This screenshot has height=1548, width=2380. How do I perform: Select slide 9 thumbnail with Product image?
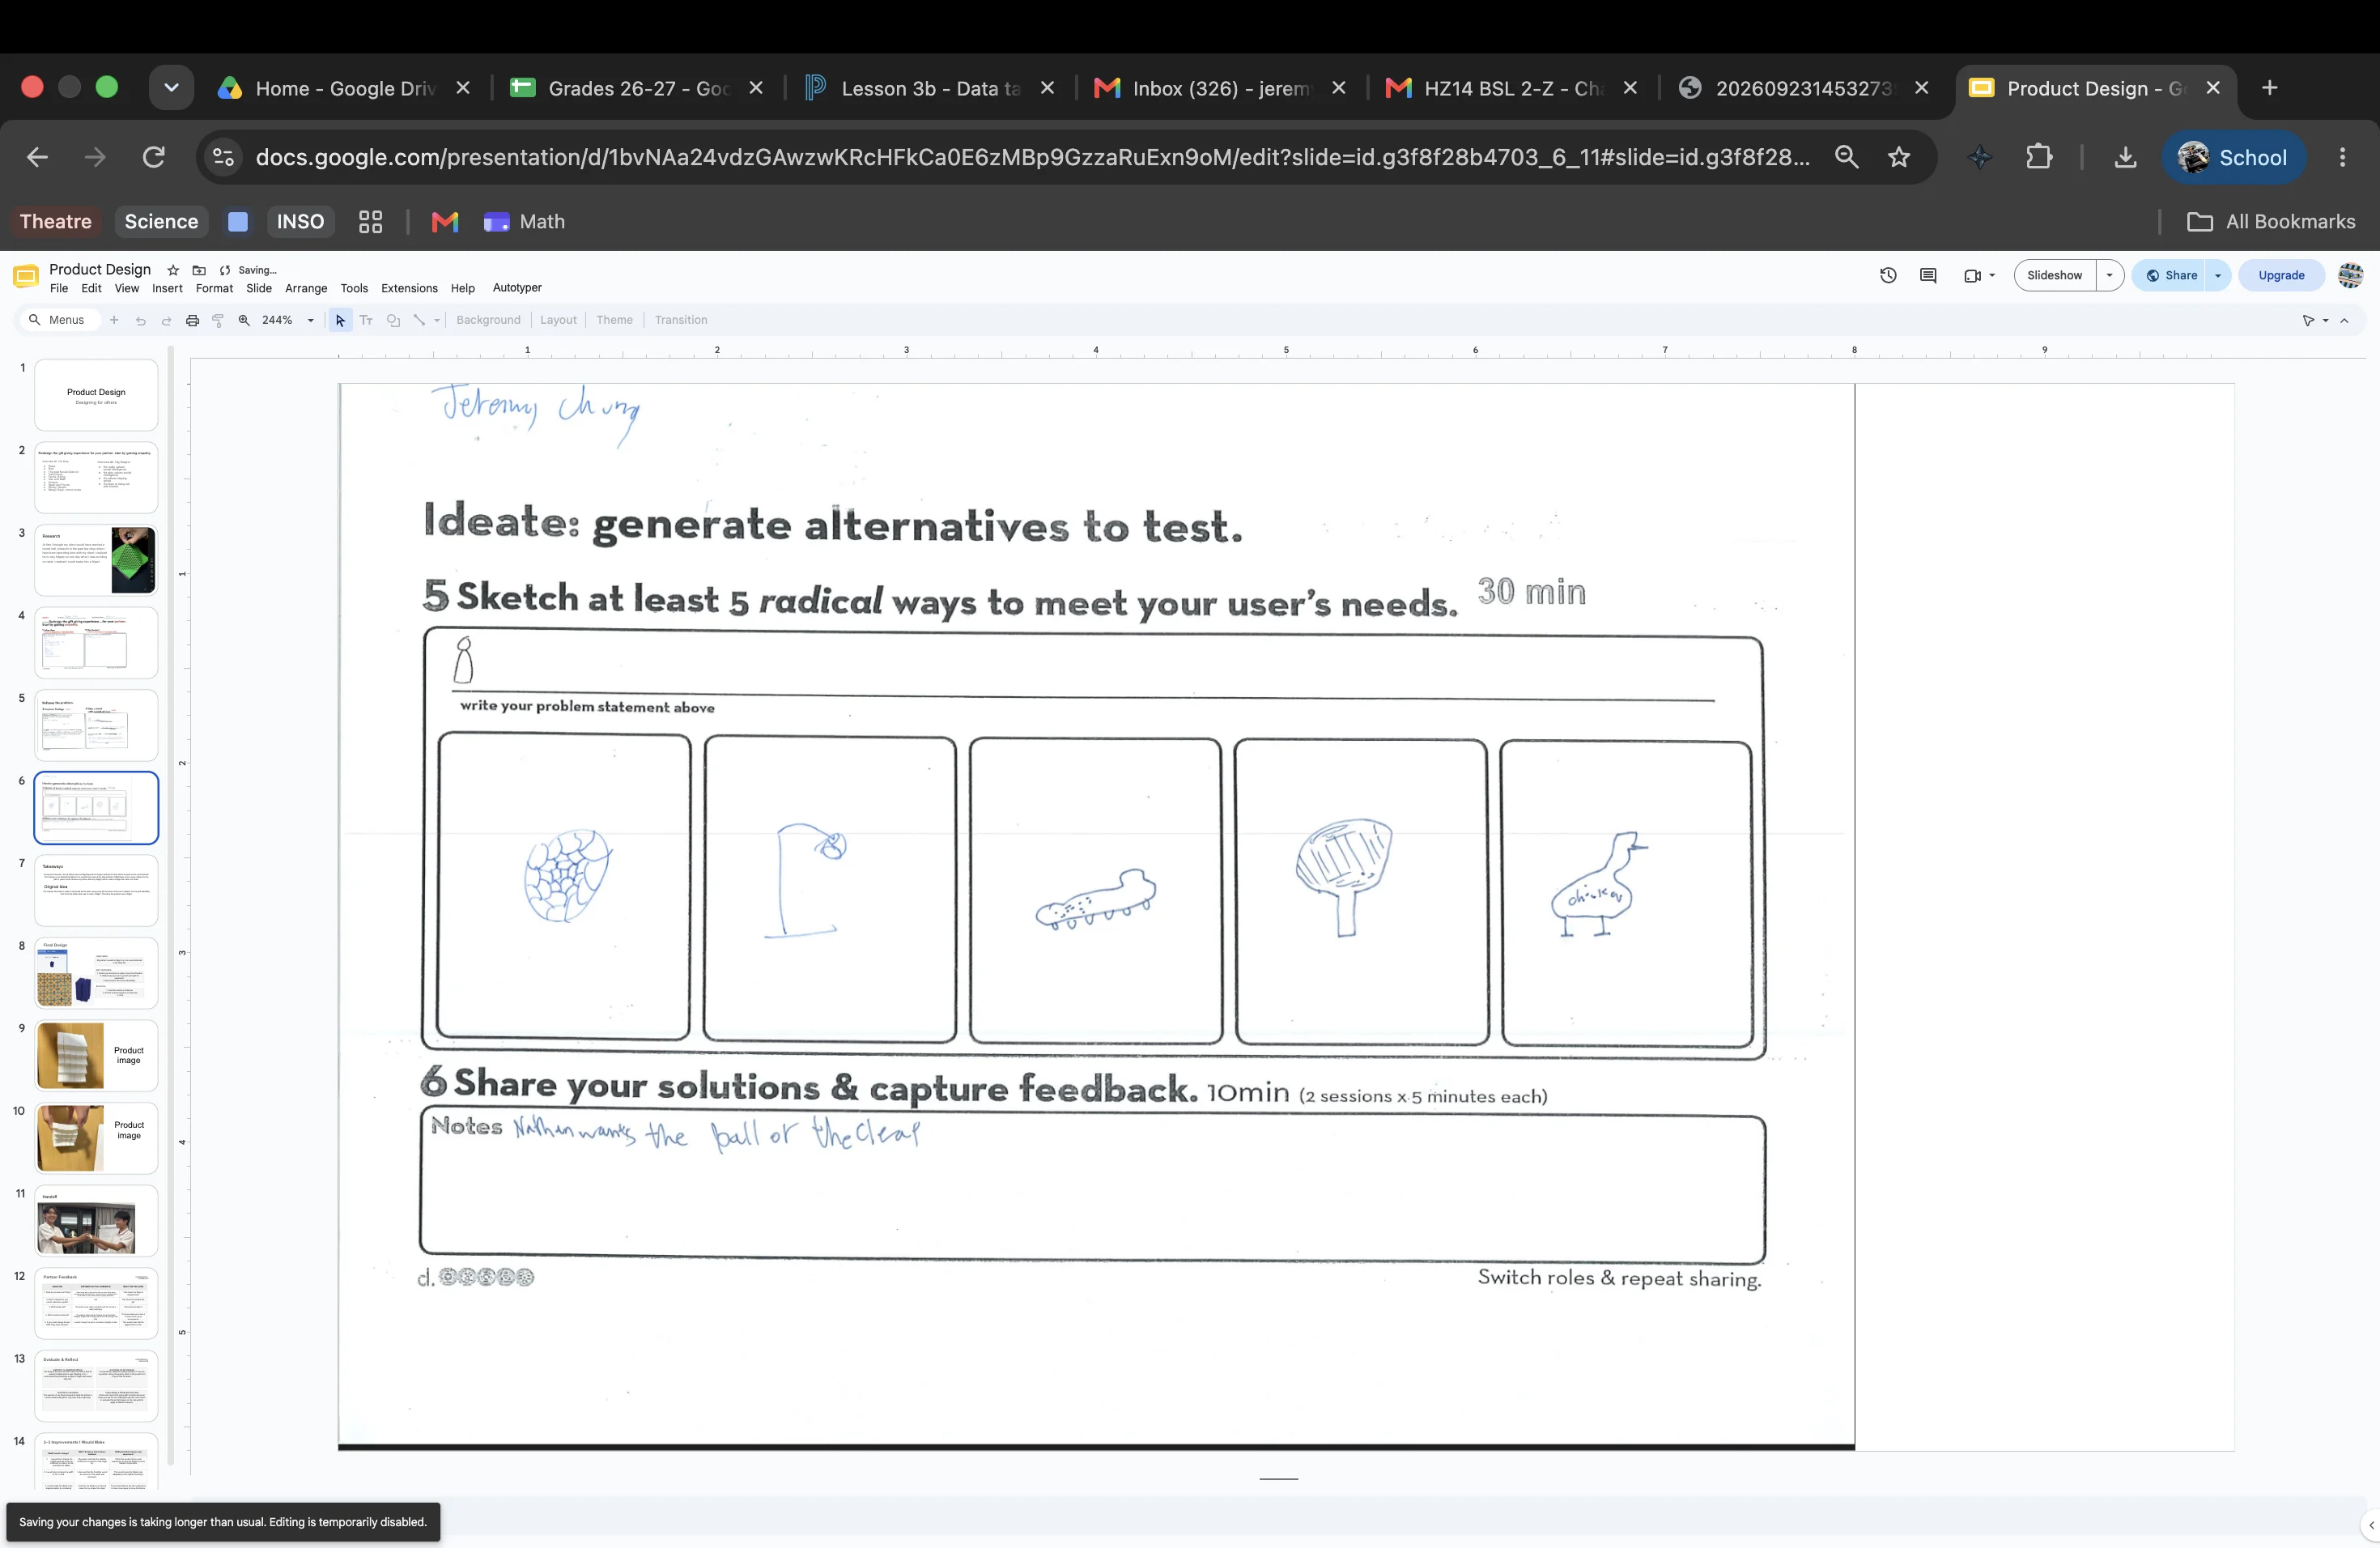[96, 1055]
